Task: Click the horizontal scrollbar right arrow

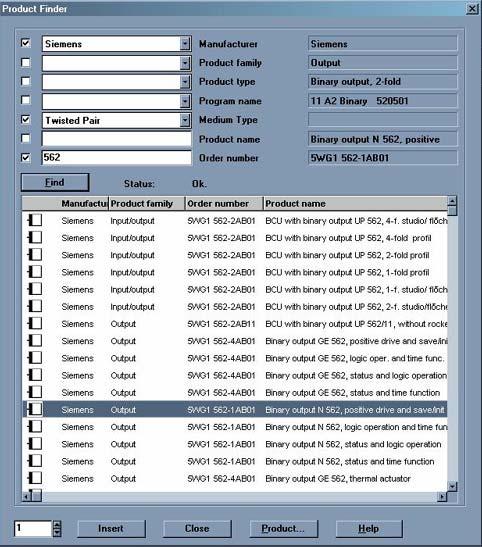Action: point(442,496)
